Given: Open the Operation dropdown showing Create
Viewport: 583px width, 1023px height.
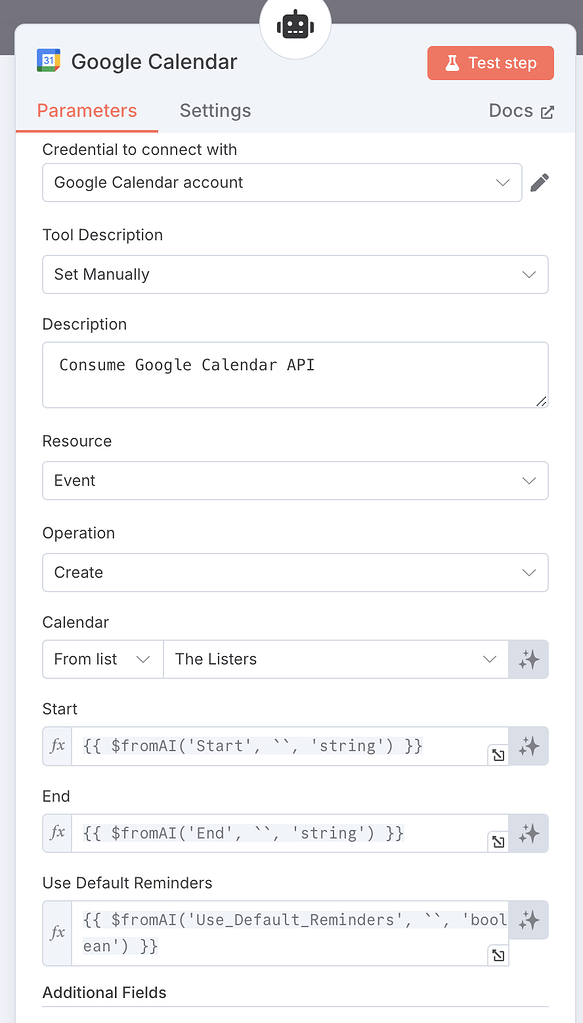Looking at the screenshot, I should pyautogui.click(x=295, y=572).
